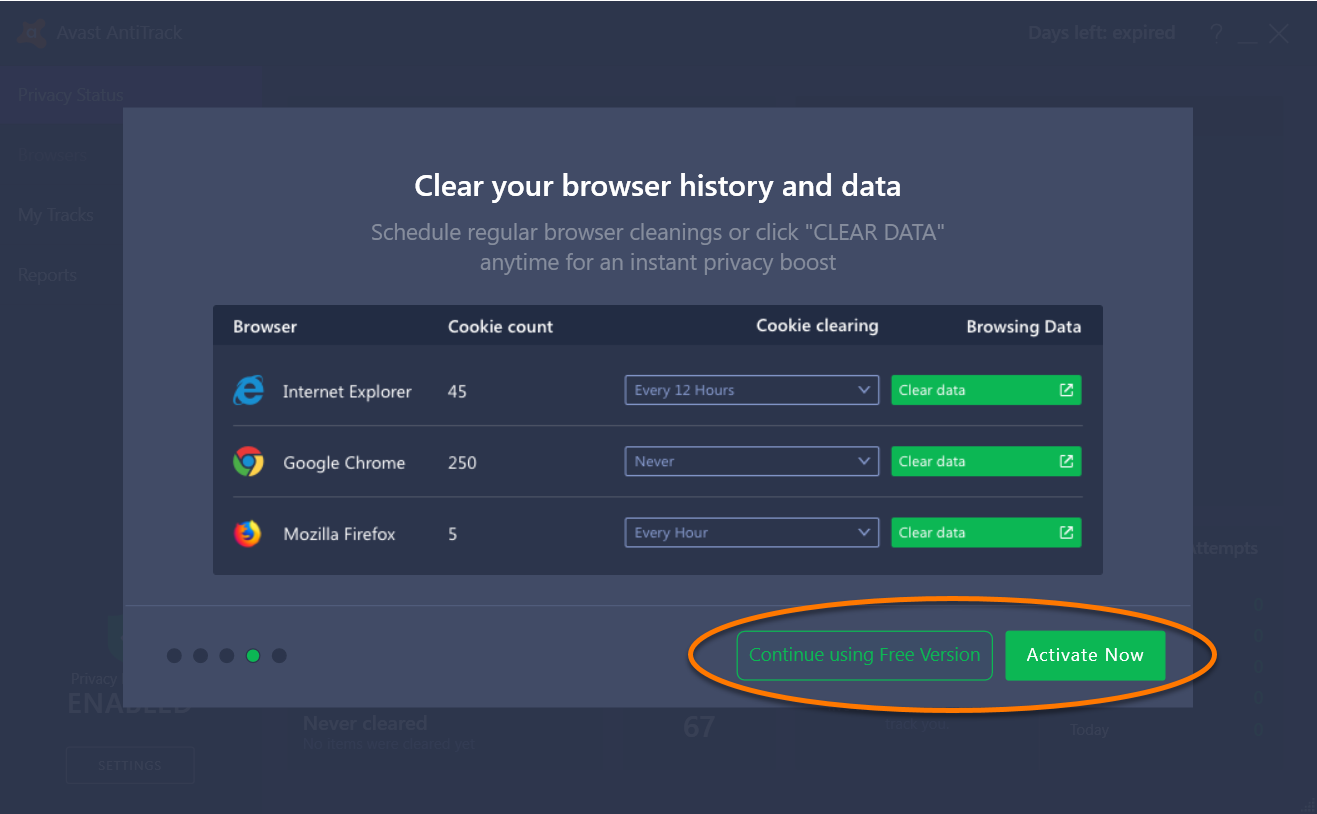The height and width of the screenshot is (814, 1317).
Task: Go to the Reports sidebar item
Action: tap(47, 275)
